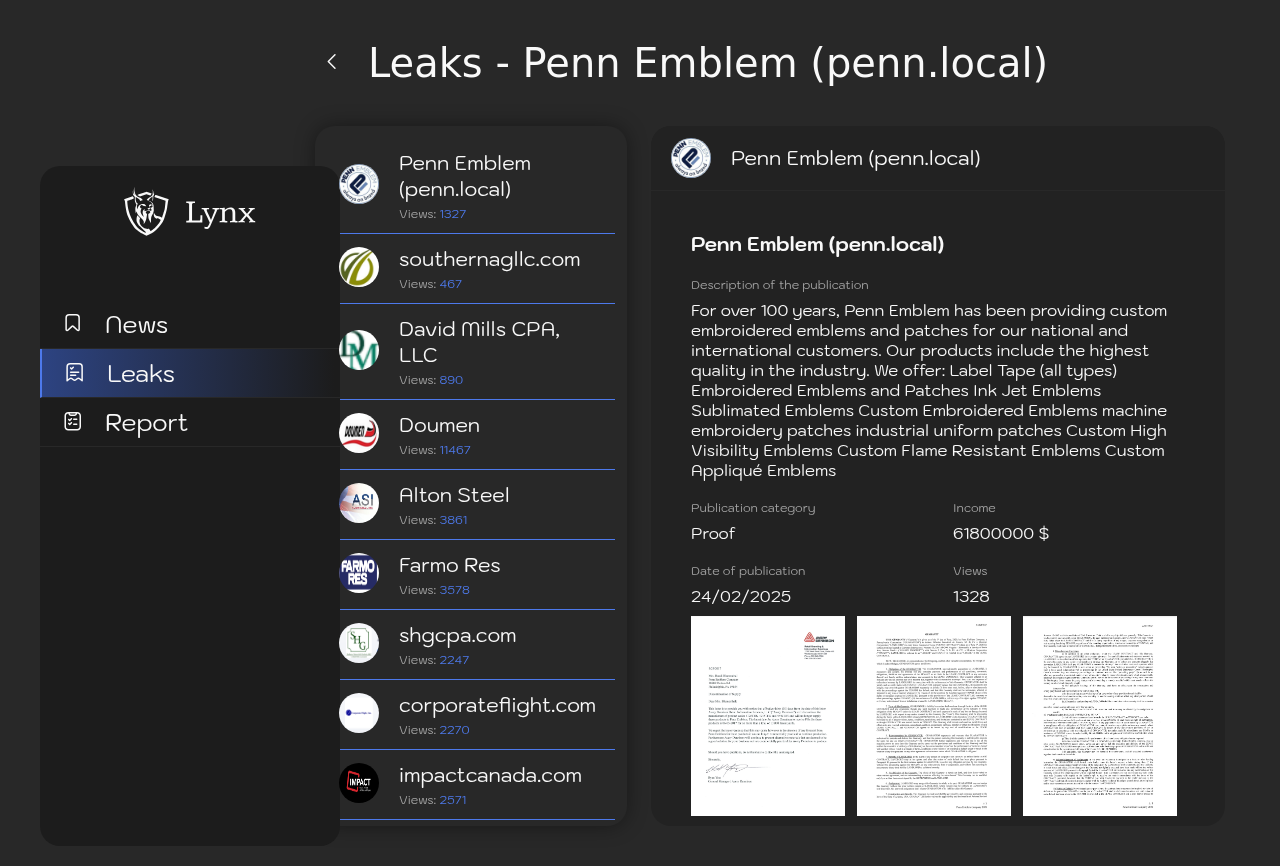1280x866 pixels.
Task: Click the views count 2270 under corporateflight.com
Action: point(454,730)
